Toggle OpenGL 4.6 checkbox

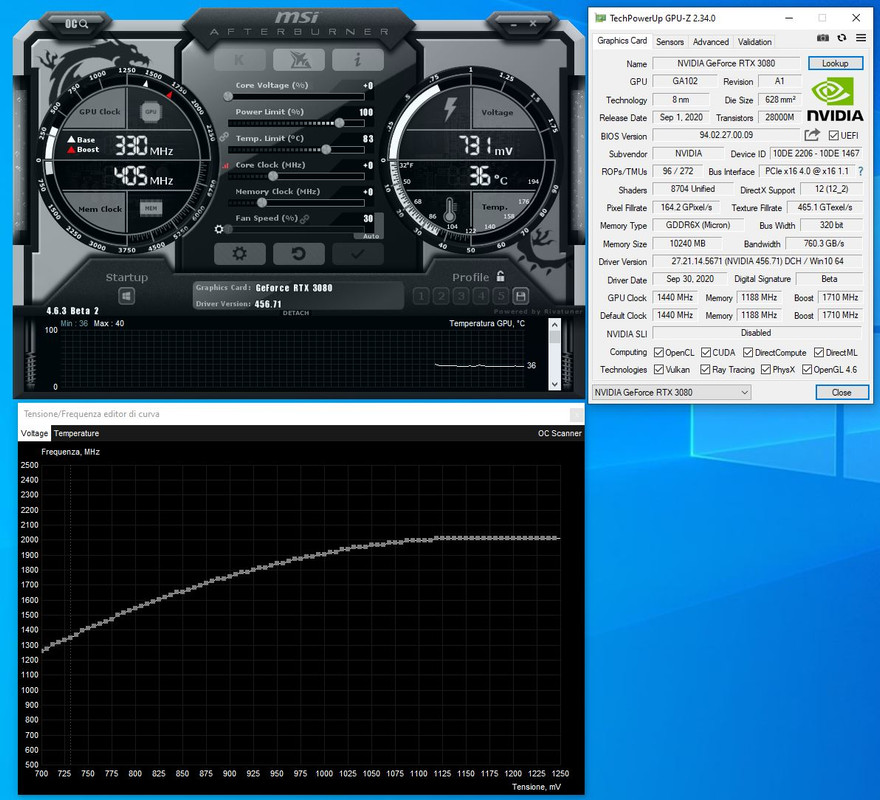807,369
